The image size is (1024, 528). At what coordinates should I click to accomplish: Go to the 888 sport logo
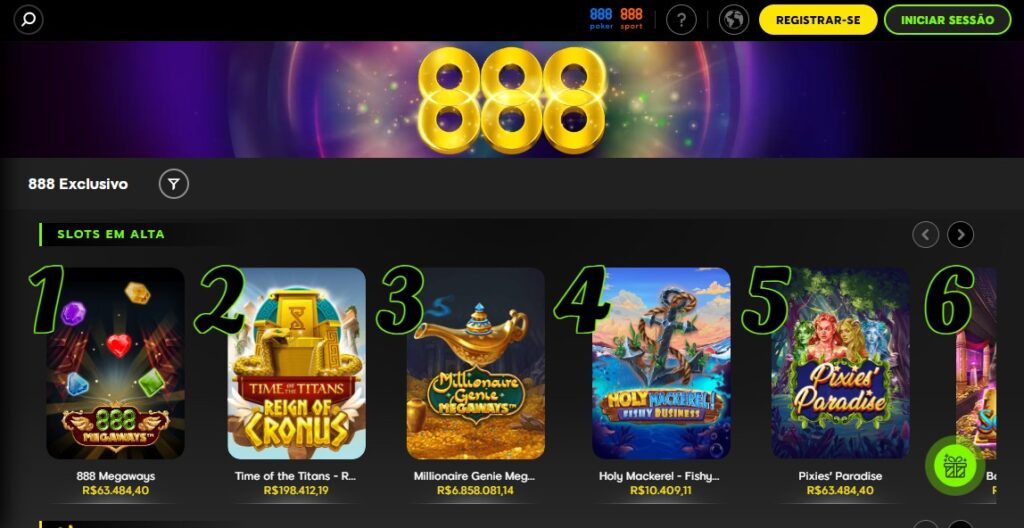632,19
